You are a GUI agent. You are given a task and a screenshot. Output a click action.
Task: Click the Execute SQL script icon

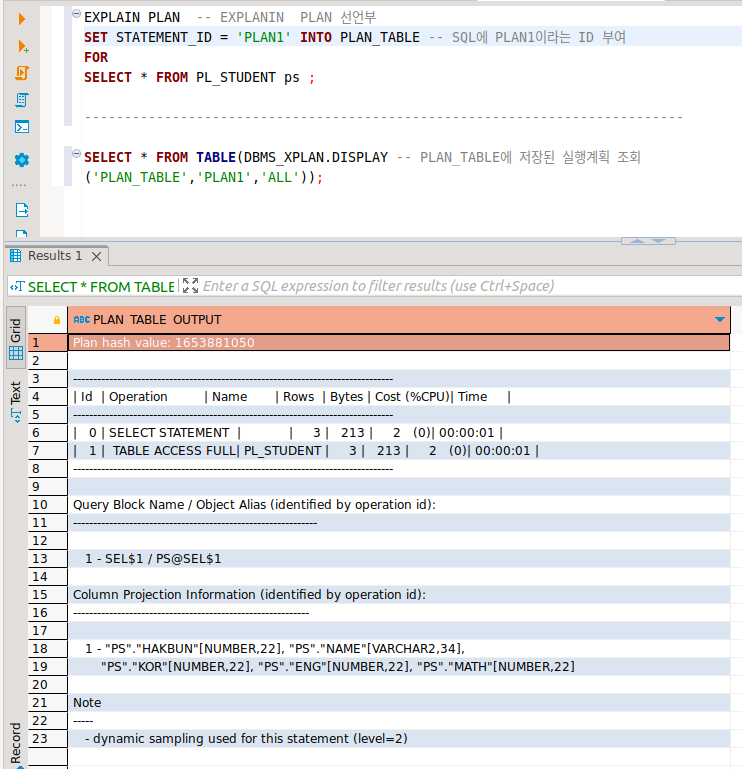[22, 73]
